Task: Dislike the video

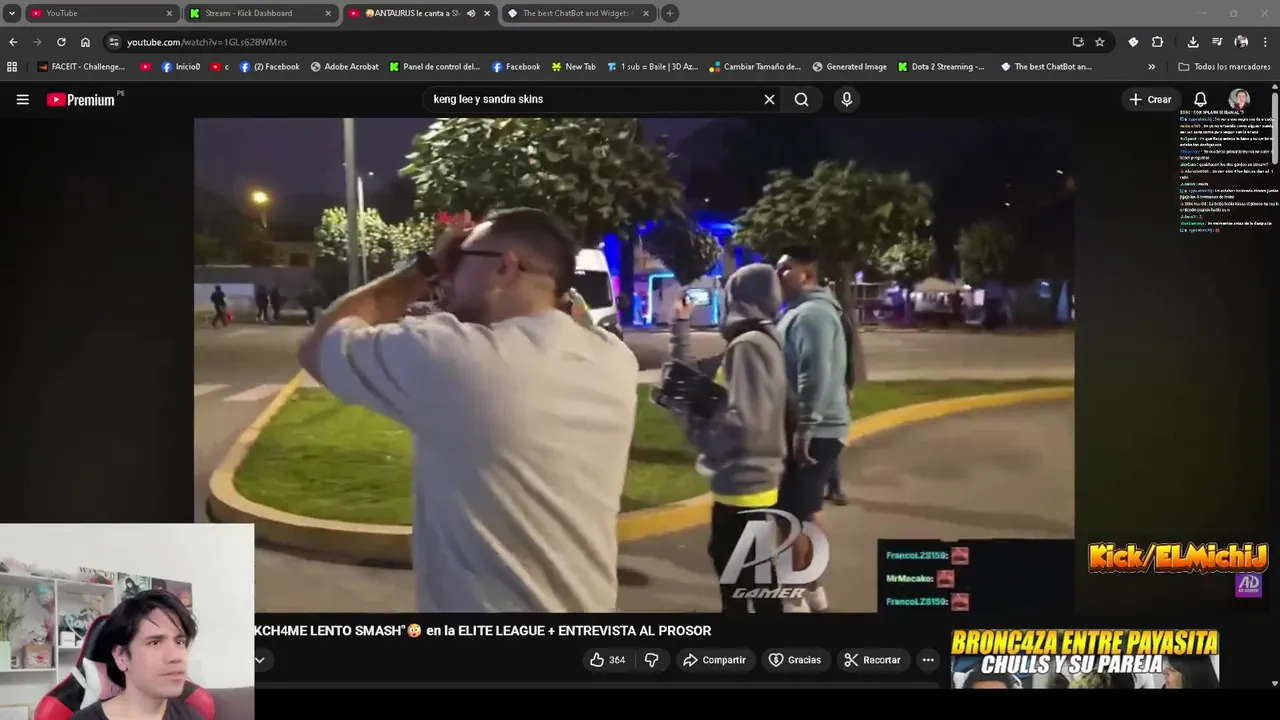Action: click(x=651, y=660)
